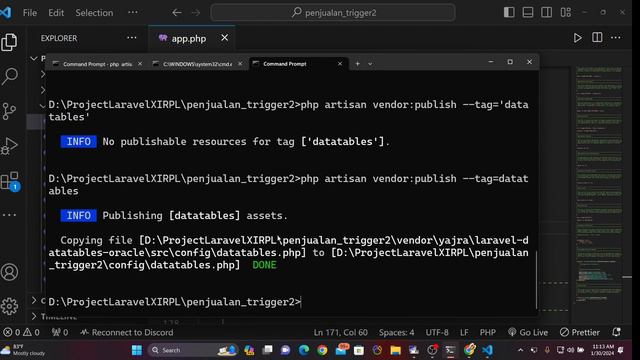Open Windows Start menu
Image resolution: width=640 pixels, height=360 pixels.
137,350
